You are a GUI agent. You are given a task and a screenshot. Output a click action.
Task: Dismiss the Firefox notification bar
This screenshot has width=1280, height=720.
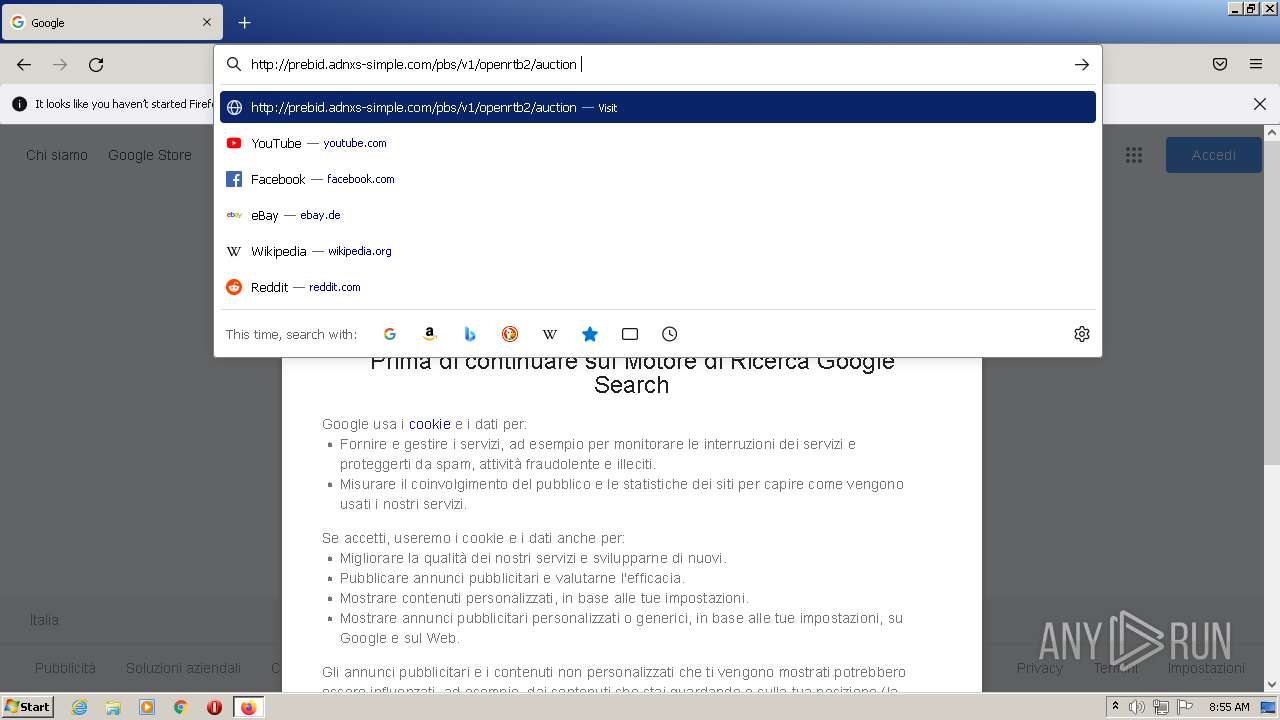[x=1260, y=104]
